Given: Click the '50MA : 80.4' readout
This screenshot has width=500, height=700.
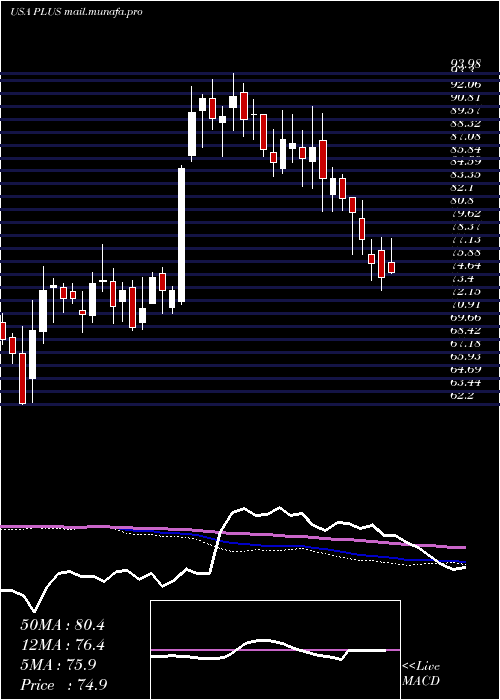Looking at the screenshot, I should coord(62,625).
